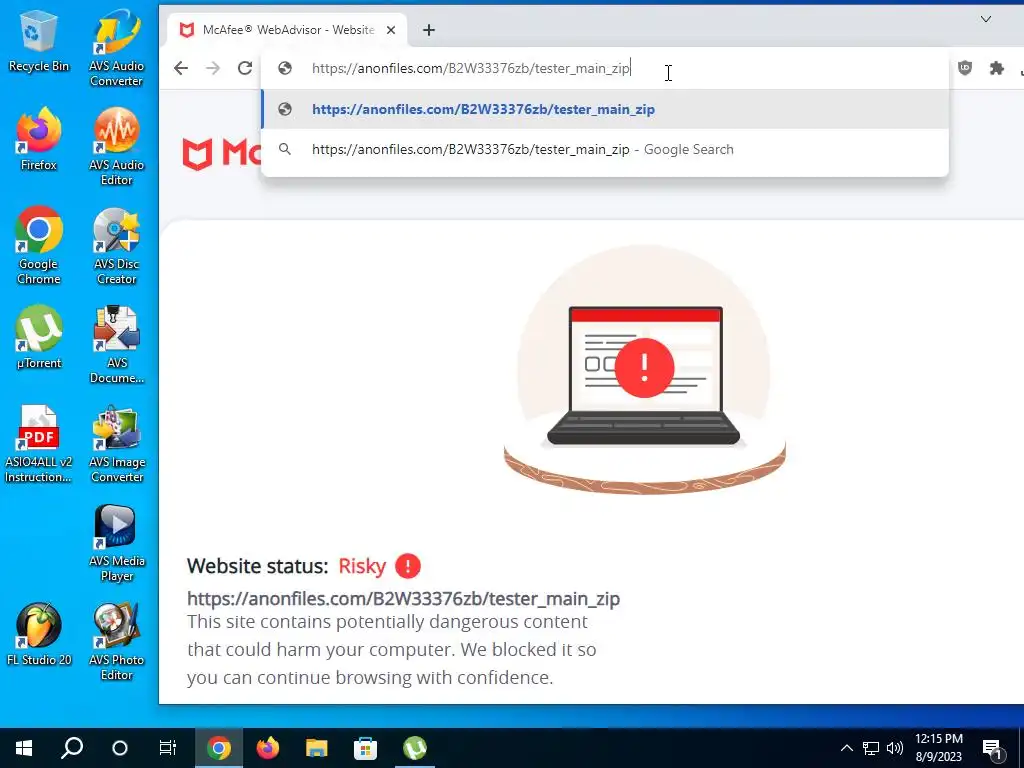Go back in Chrome browser

[x=181, y=68]
